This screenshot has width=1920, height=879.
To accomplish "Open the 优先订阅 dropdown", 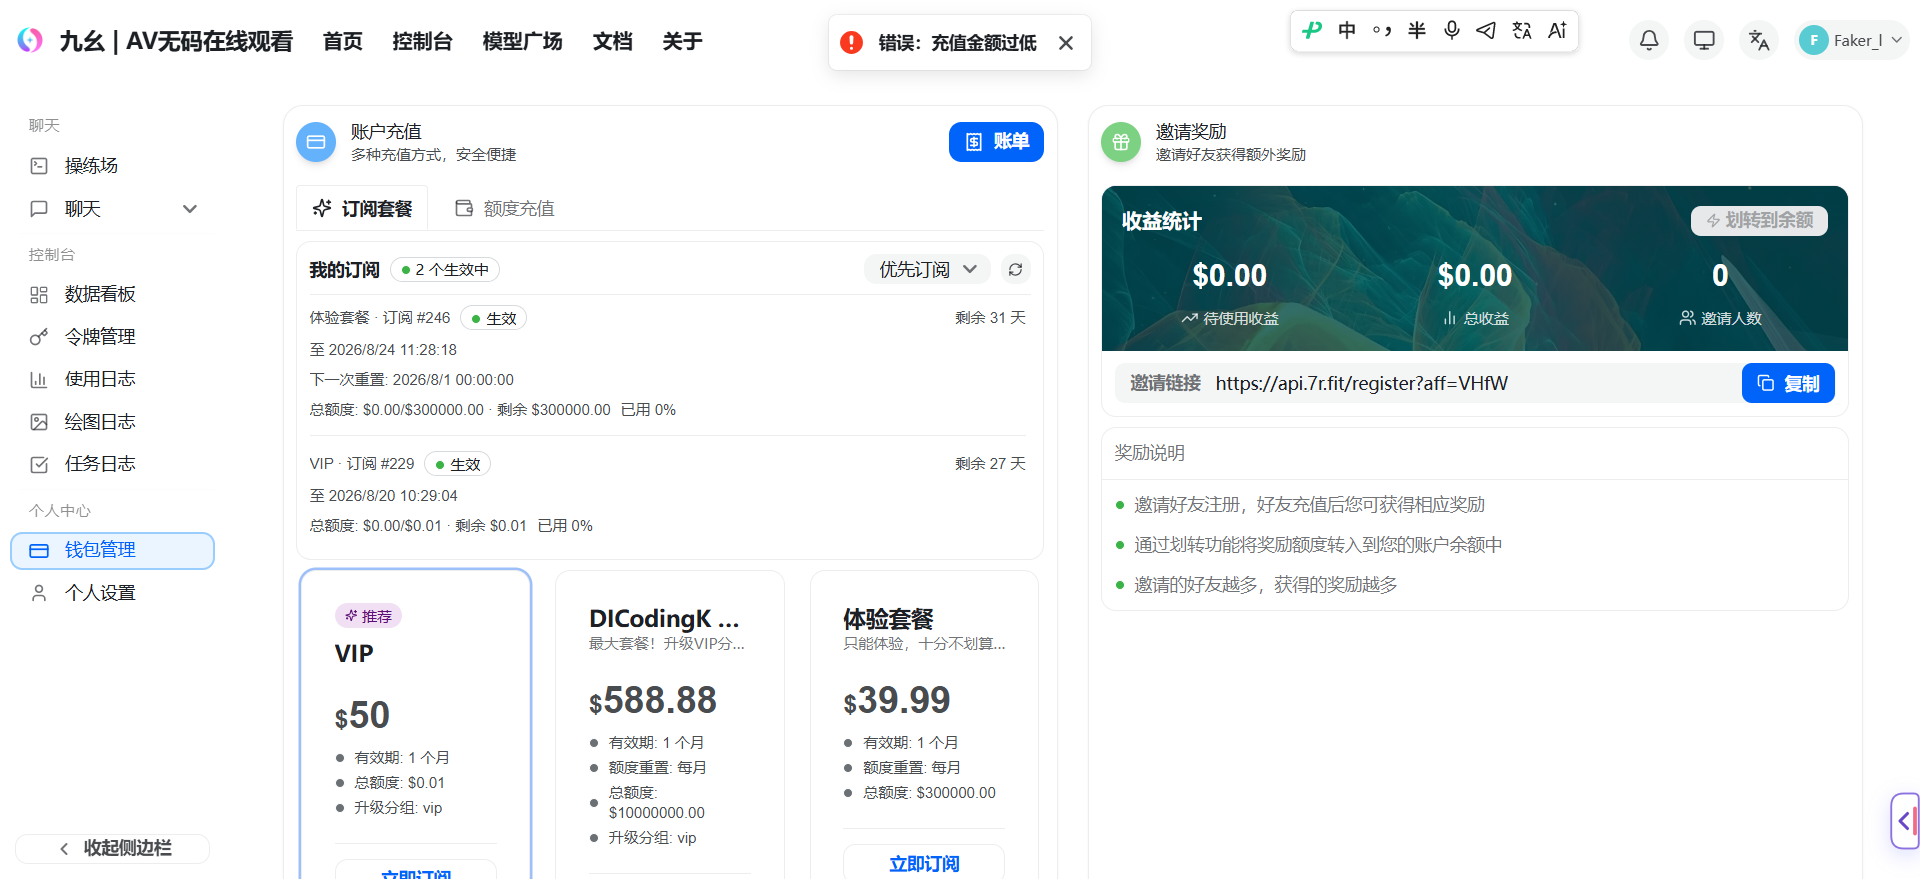I will 926,269.
